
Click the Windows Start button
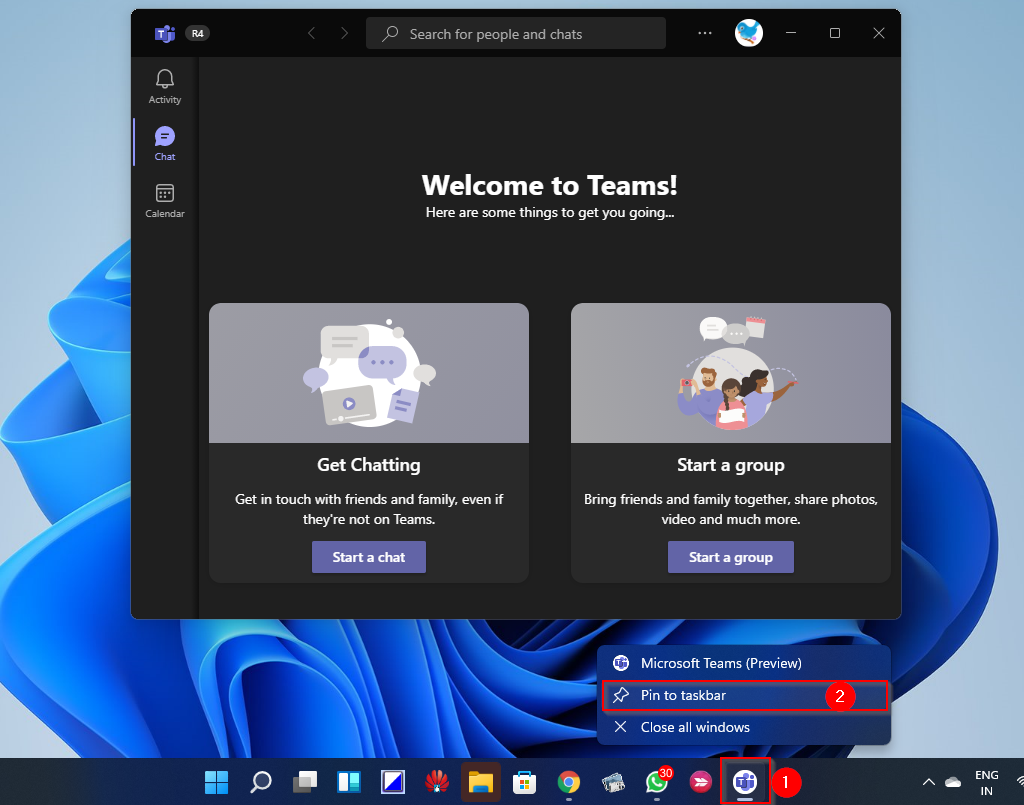point(217,782)
